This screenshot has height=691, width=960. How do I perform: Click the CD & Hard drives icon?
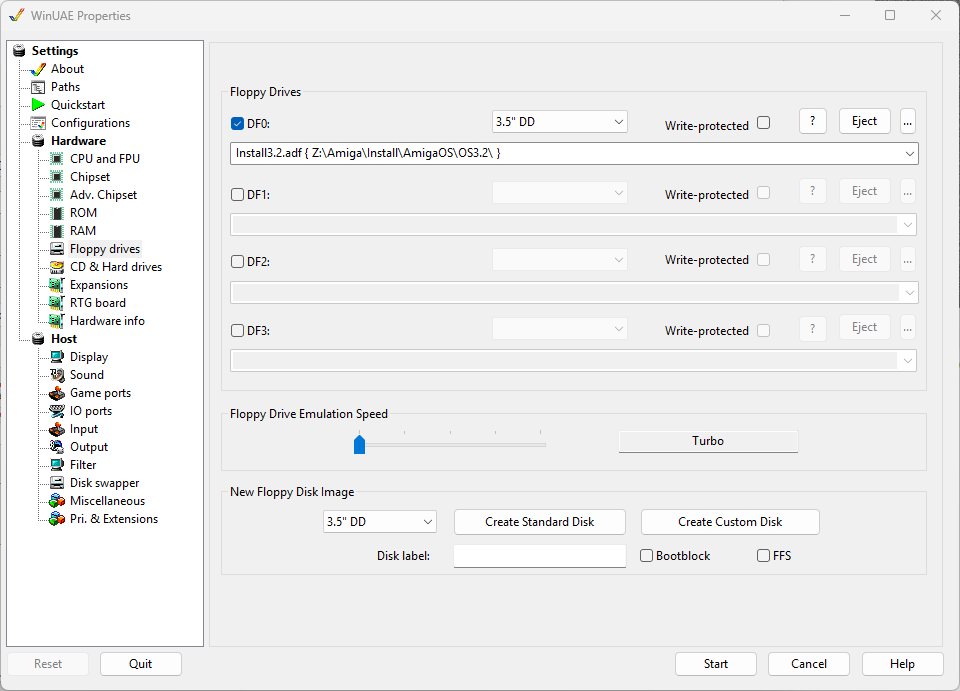57,267
